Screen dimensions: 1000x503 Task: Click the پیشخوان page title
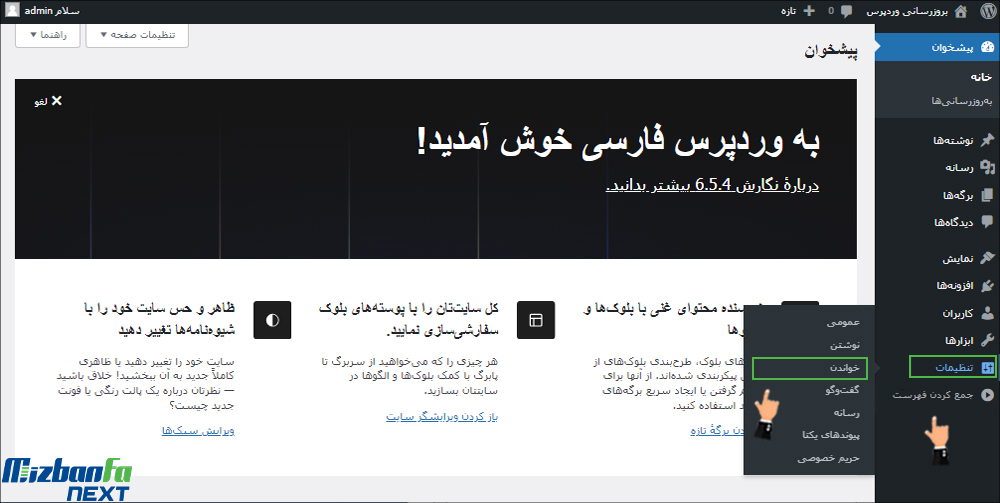click(x=832, y=52)
